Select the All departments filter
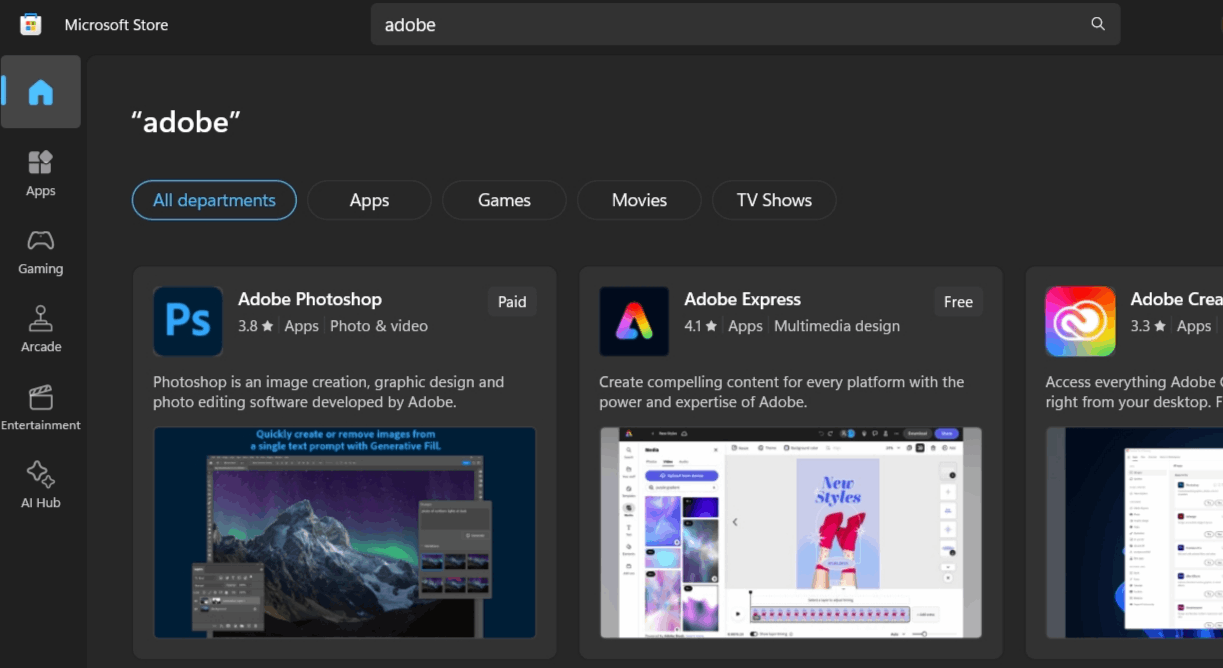Image resolution: width=1223 pixels, height=668 pixels. tap(214, 200)
